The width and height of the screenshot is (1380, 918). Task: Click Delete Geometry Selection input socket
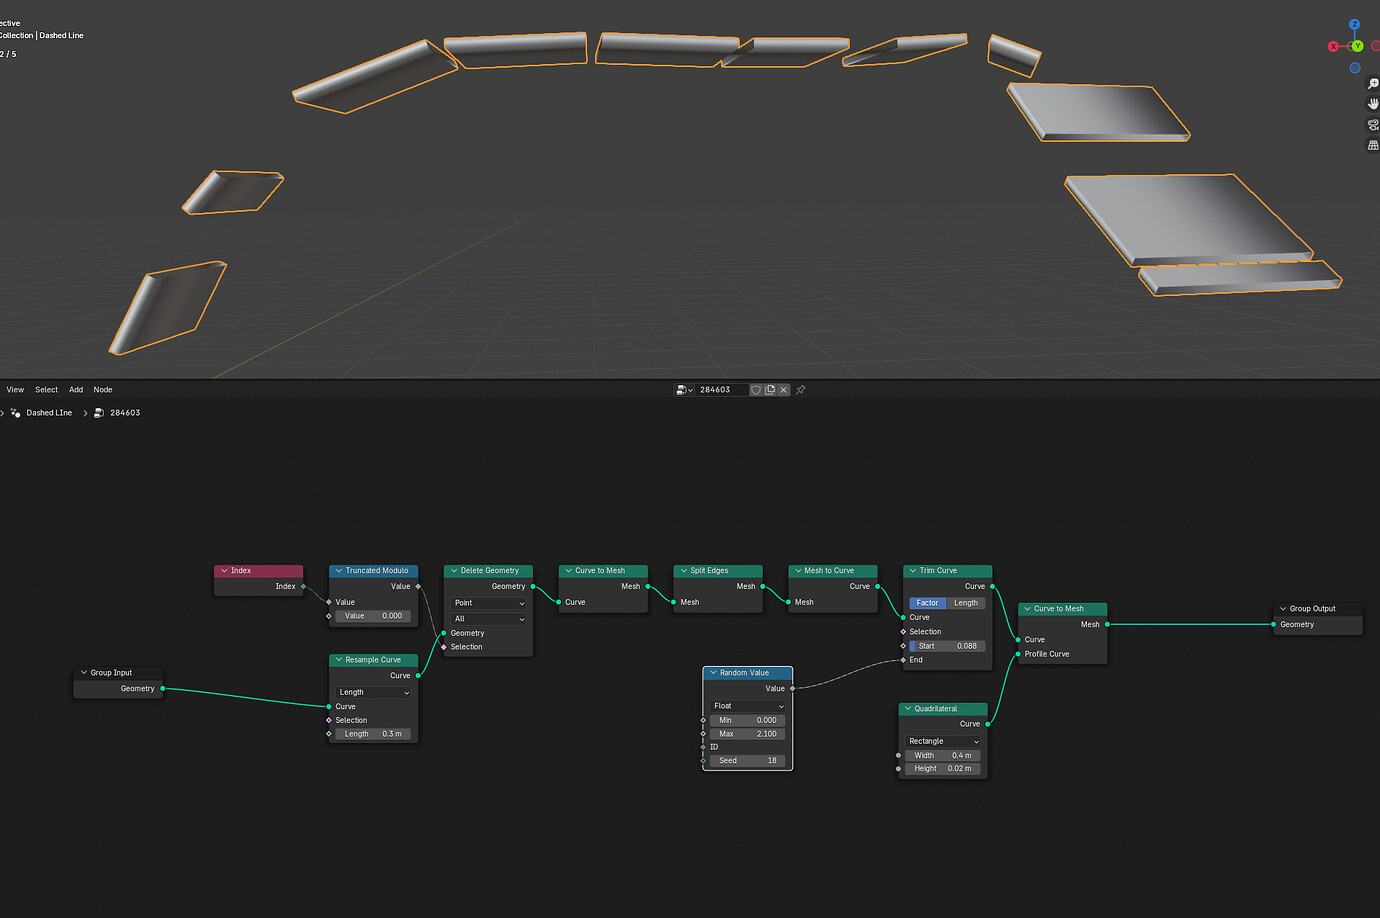point(444,647)
